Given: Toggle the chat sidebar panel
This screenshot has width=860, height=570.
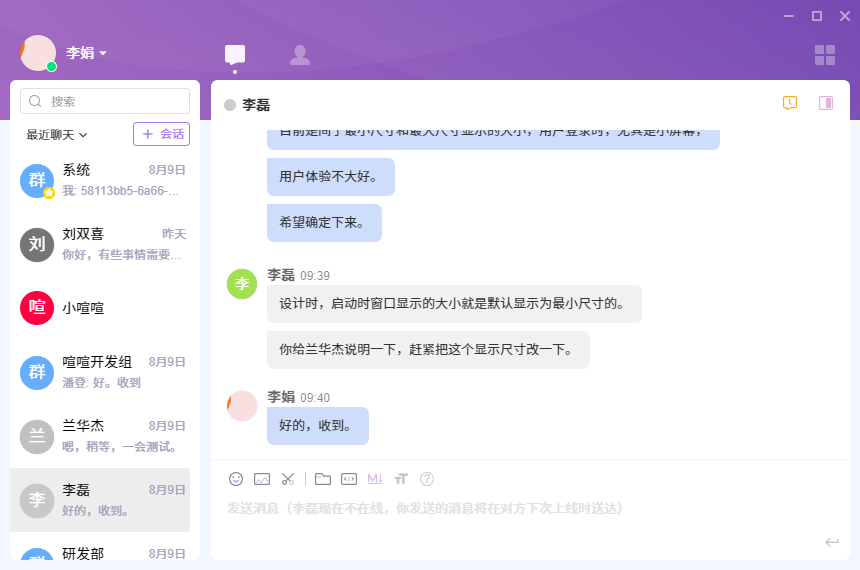Looking at the screenshot, I should (x=826, y=103).
